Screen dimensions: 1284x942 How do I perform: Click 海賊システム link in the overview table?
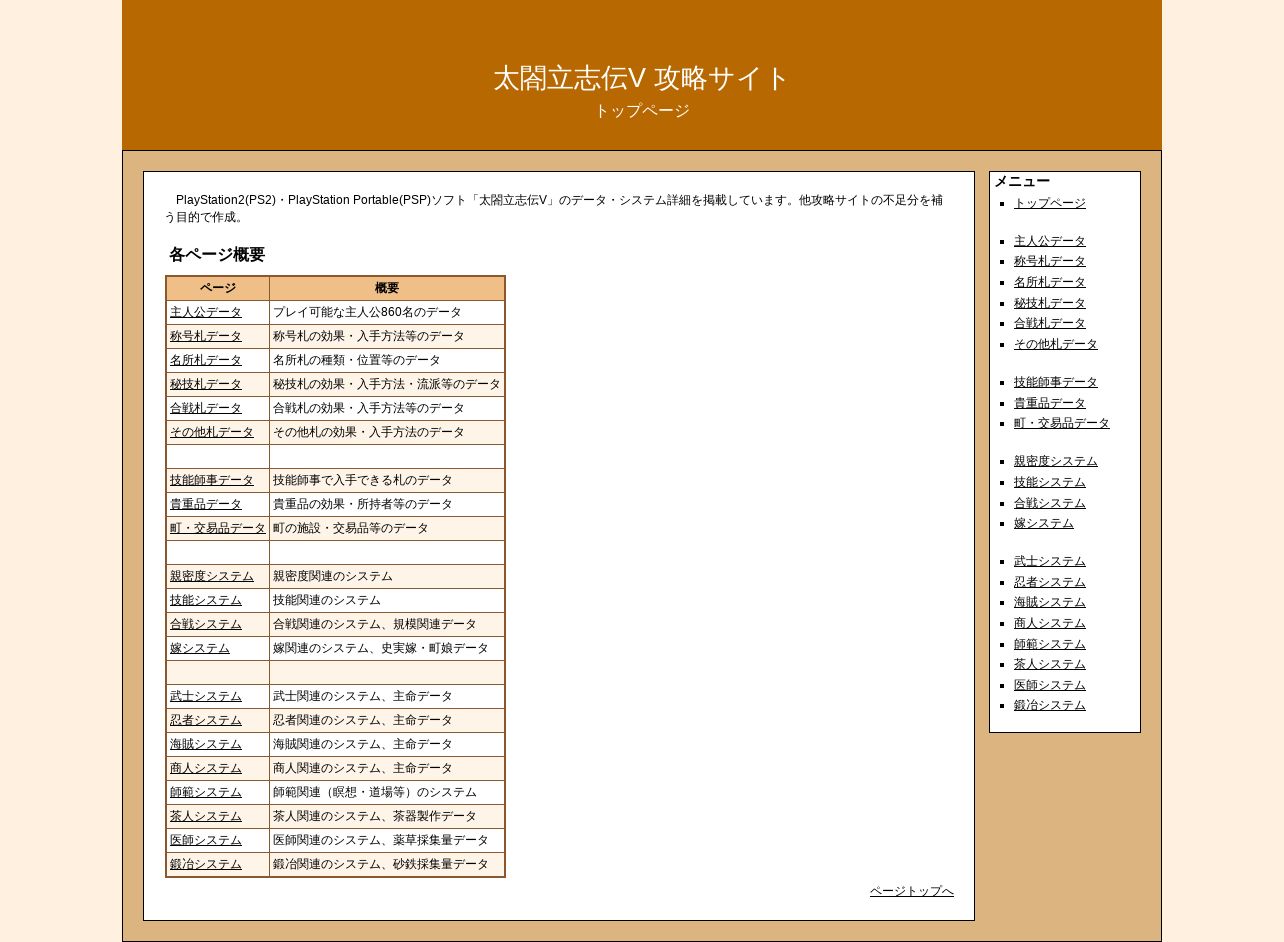point(205,744)
